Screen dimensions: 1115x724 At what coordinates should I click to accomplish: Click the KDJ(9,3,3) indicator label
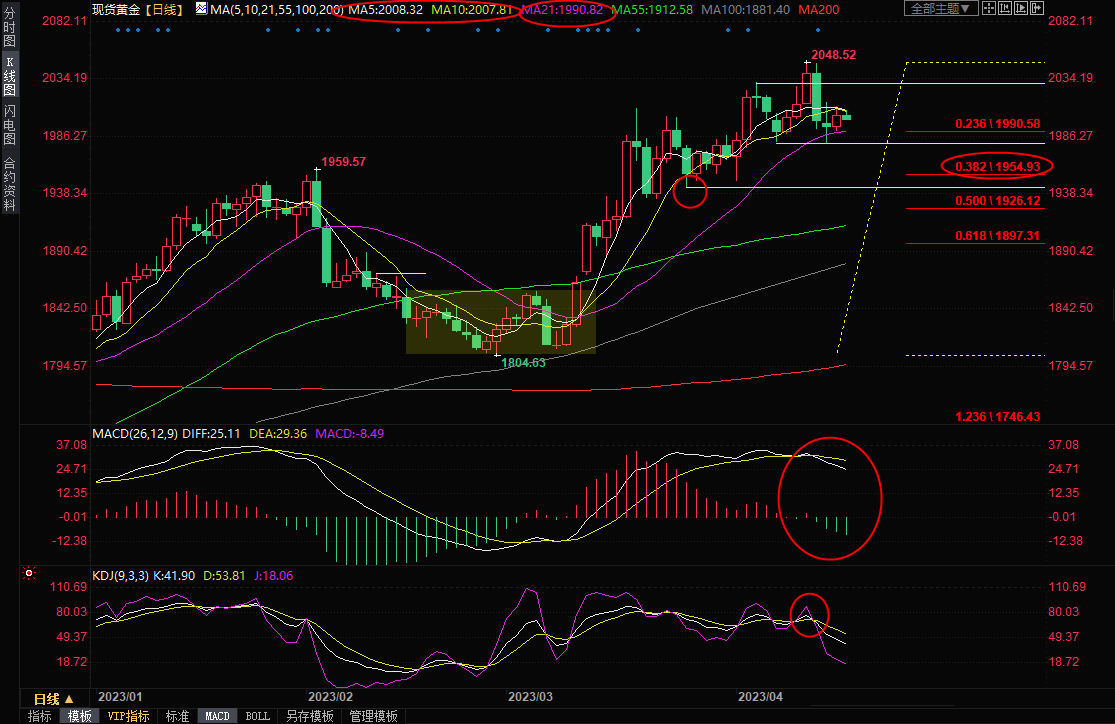coord(121,575)
